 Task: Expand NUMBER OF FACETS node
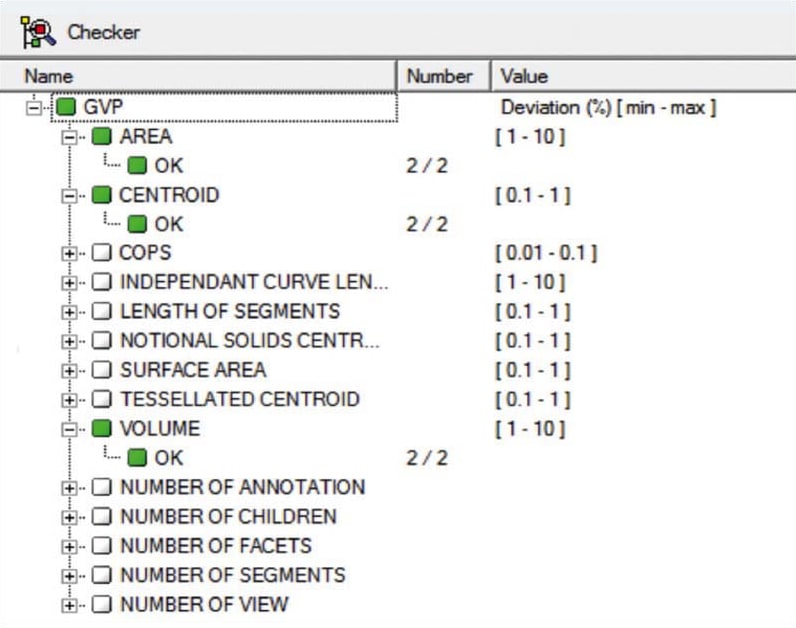[69, 547]
